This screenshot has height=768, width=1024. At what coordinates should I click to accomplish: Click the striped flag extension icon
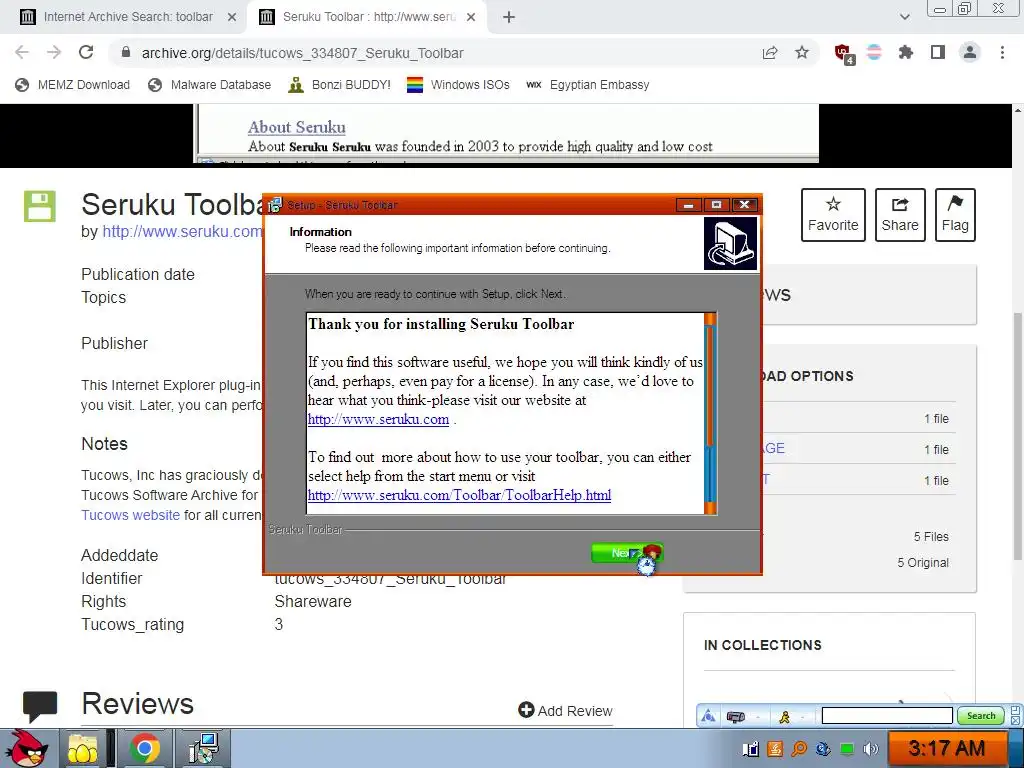pyautogui.click(x=874, y=52)
